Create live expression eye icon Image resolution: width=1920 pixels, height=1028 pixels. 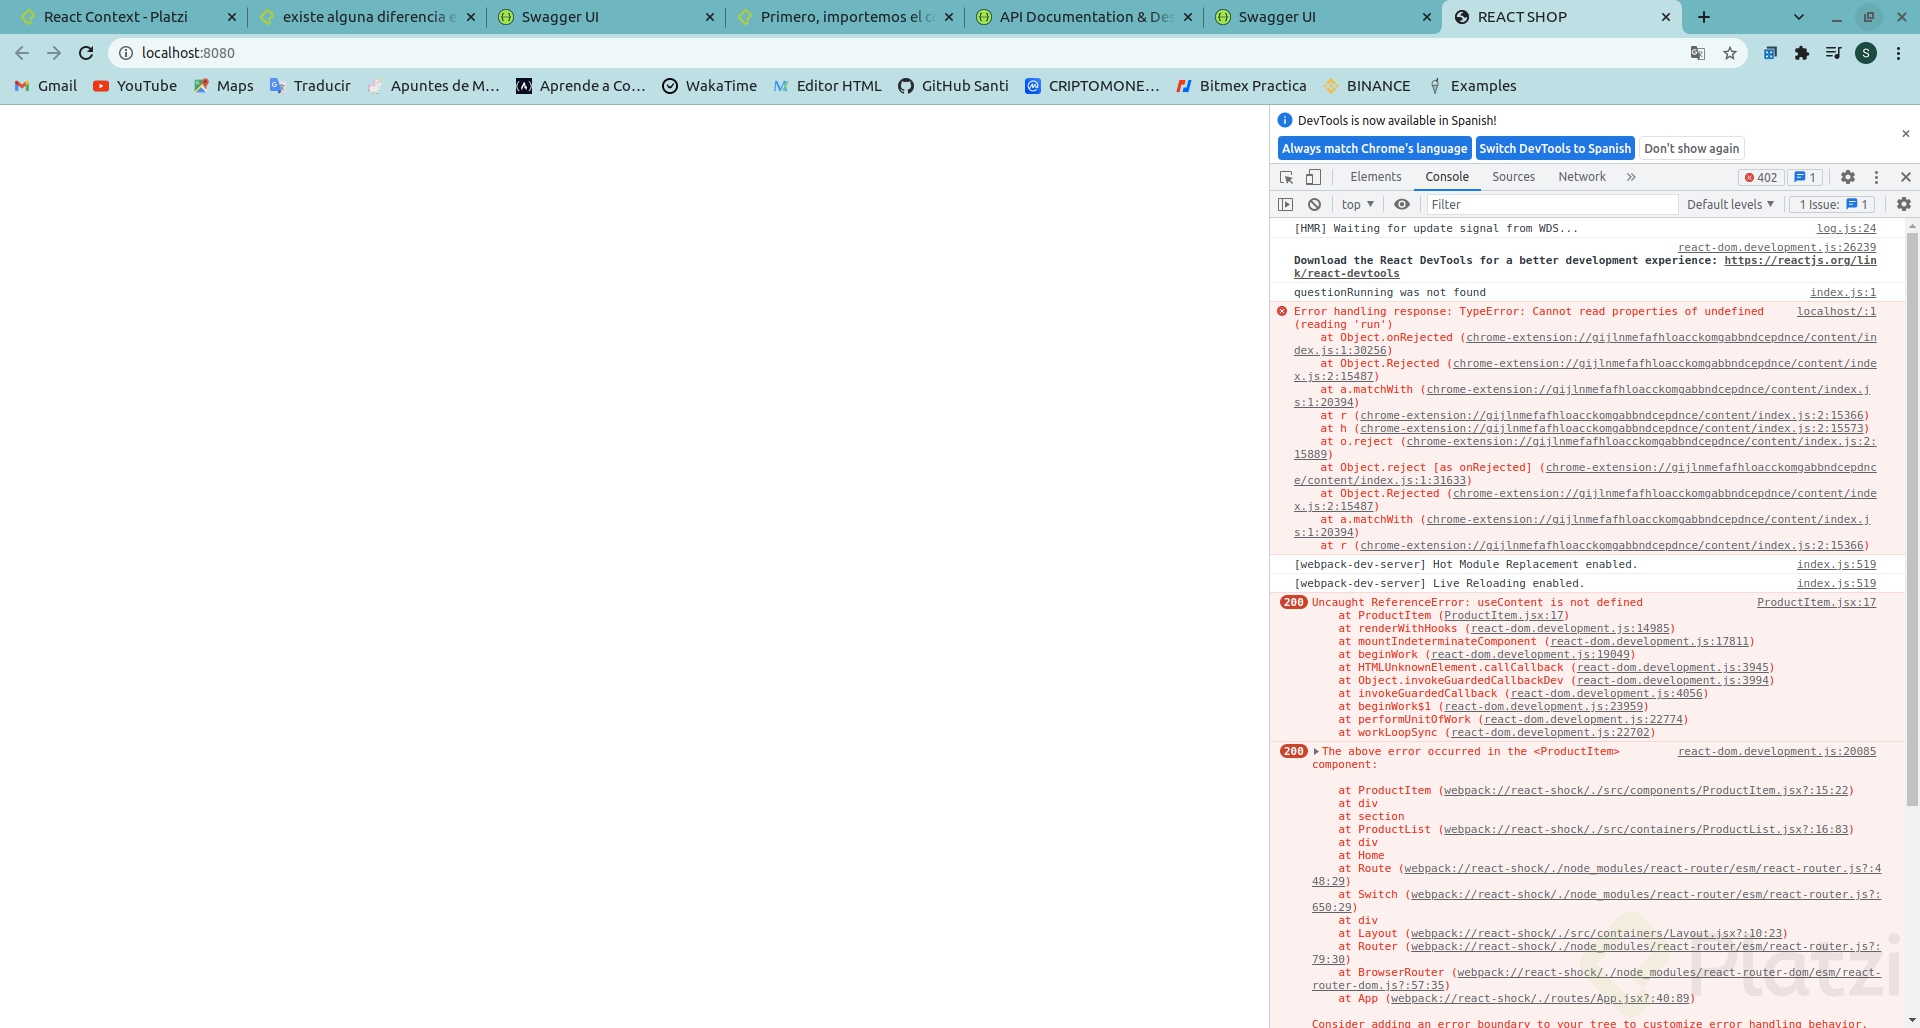pyautogui.click(x=1402, y=204)
